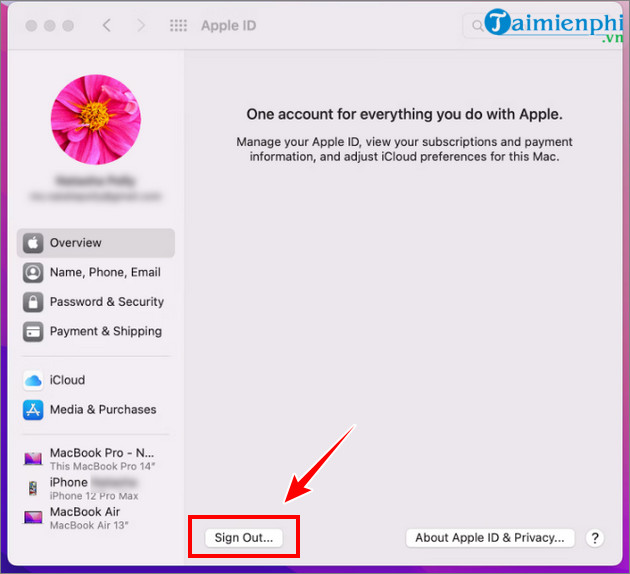630x574 pixels.
Task: Click the lock icon for Password & Security
Action: point(33,302)
